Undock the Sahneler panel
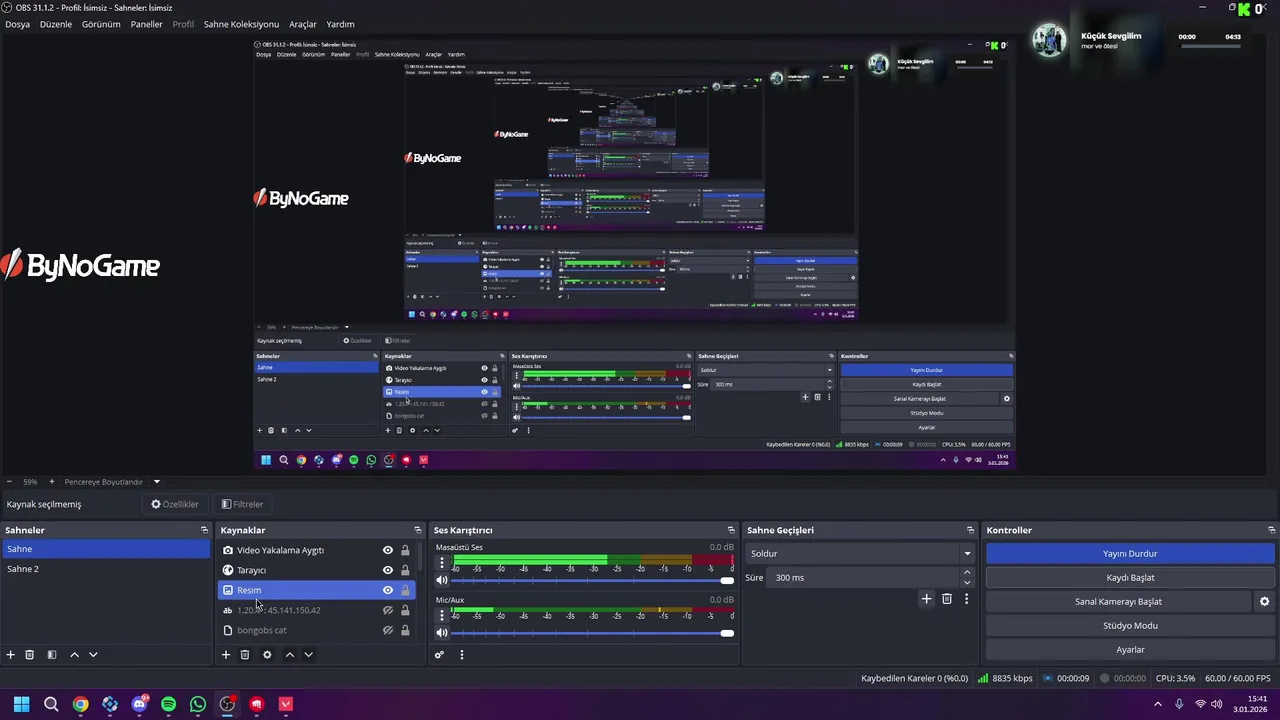Viewport: 1280px width, 720px height. click(x=204, y=530)
